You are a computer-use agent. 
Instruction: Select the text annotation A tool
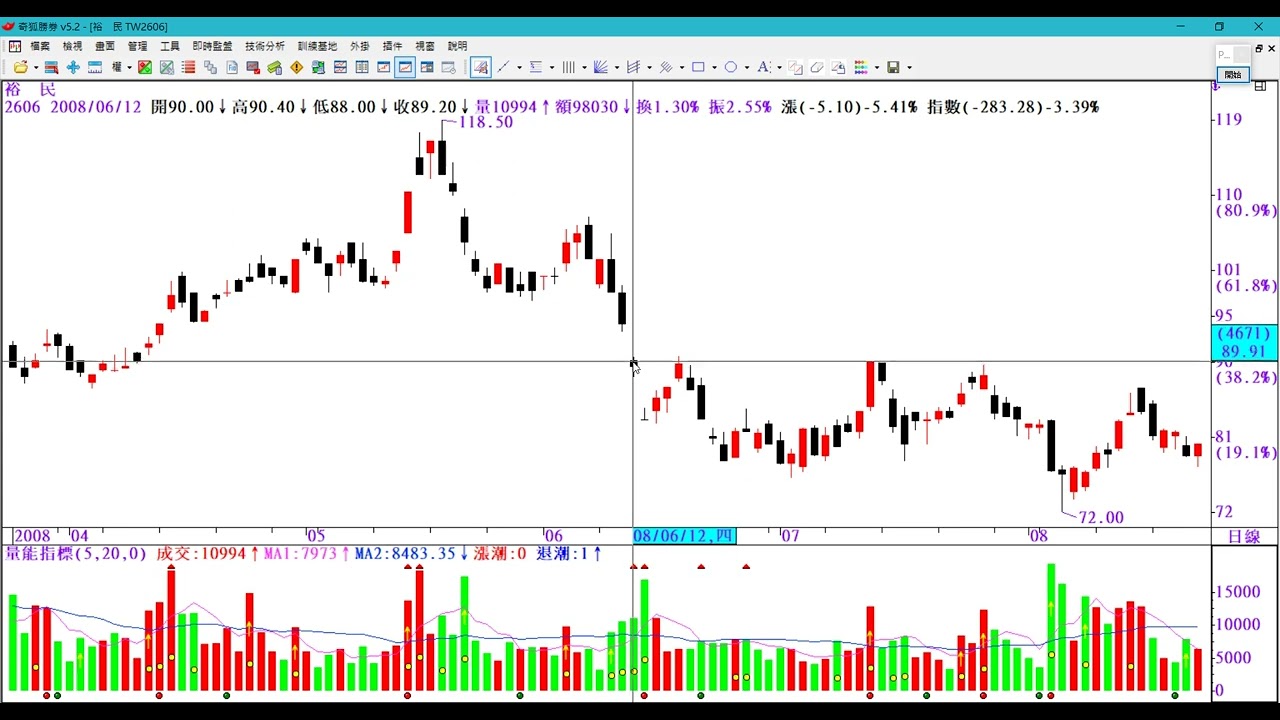764,67
